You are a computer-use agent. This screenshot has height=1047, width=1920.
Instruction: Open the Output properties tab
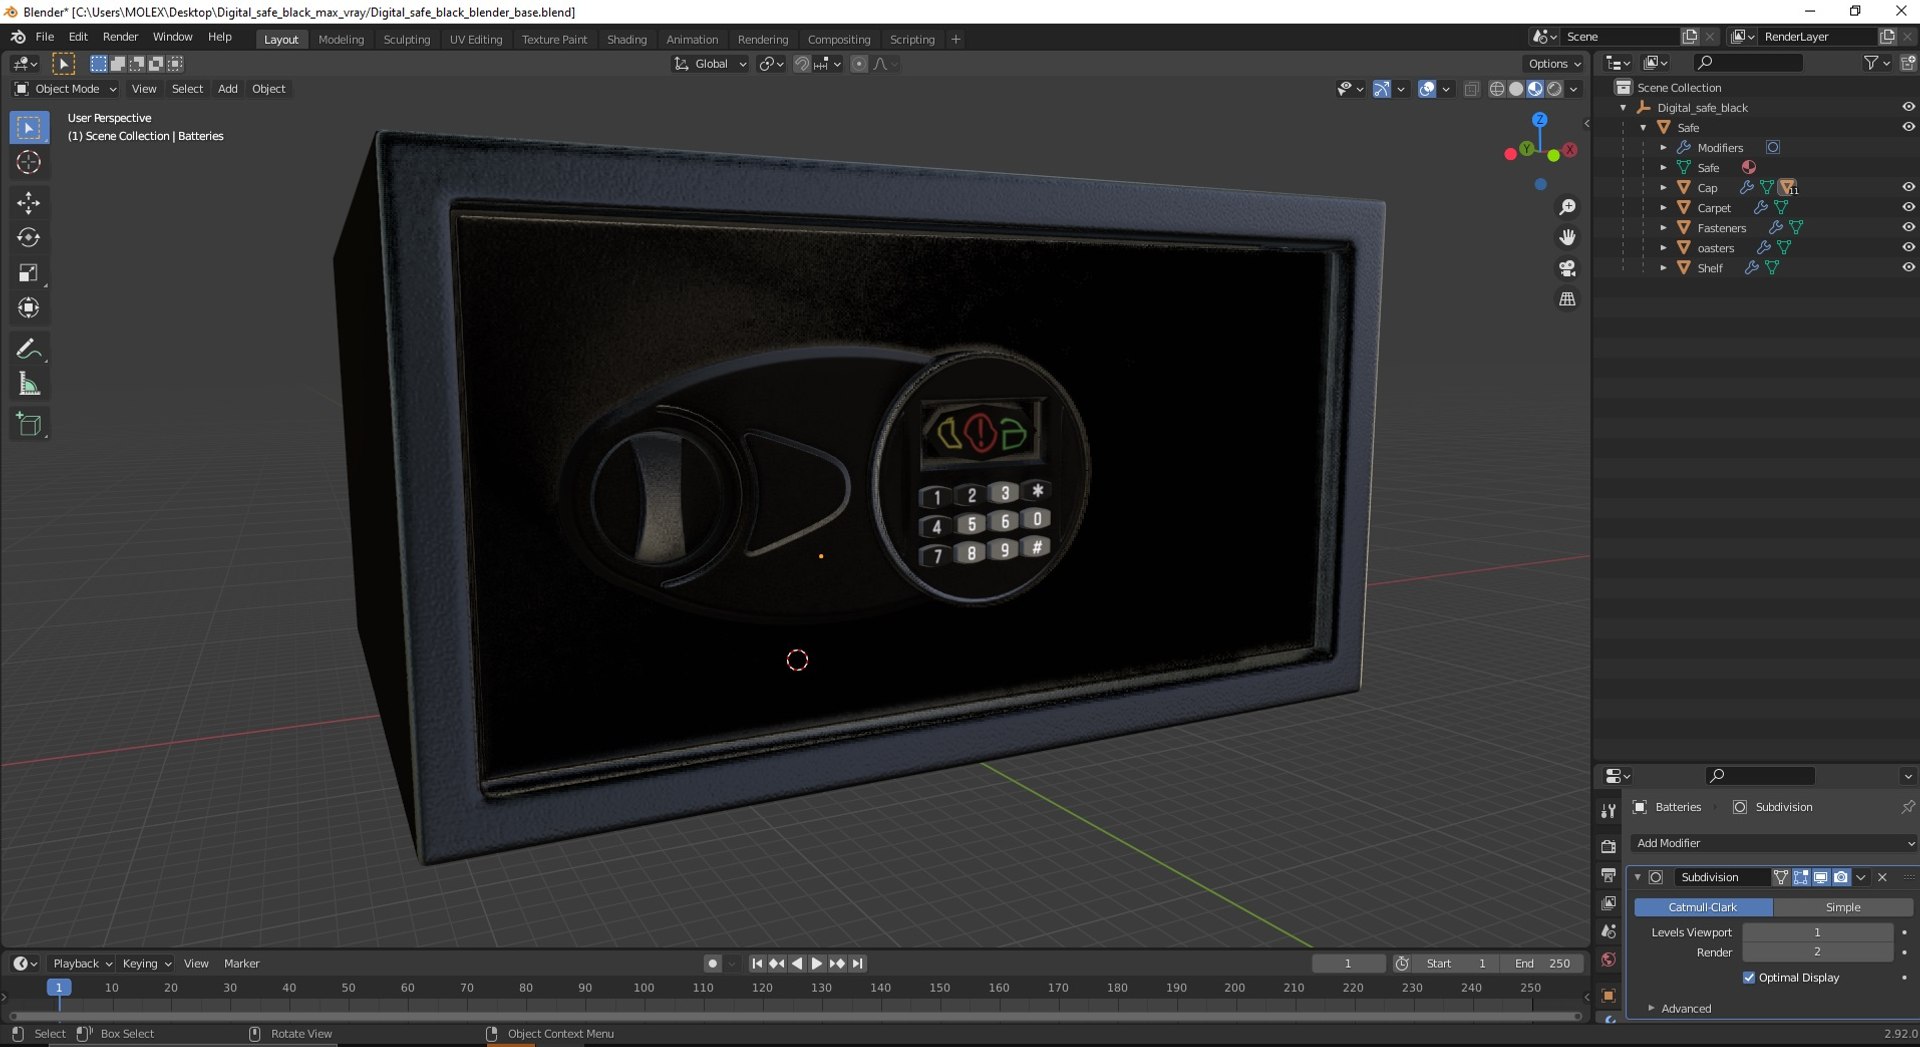click(x=1608, y=875)
